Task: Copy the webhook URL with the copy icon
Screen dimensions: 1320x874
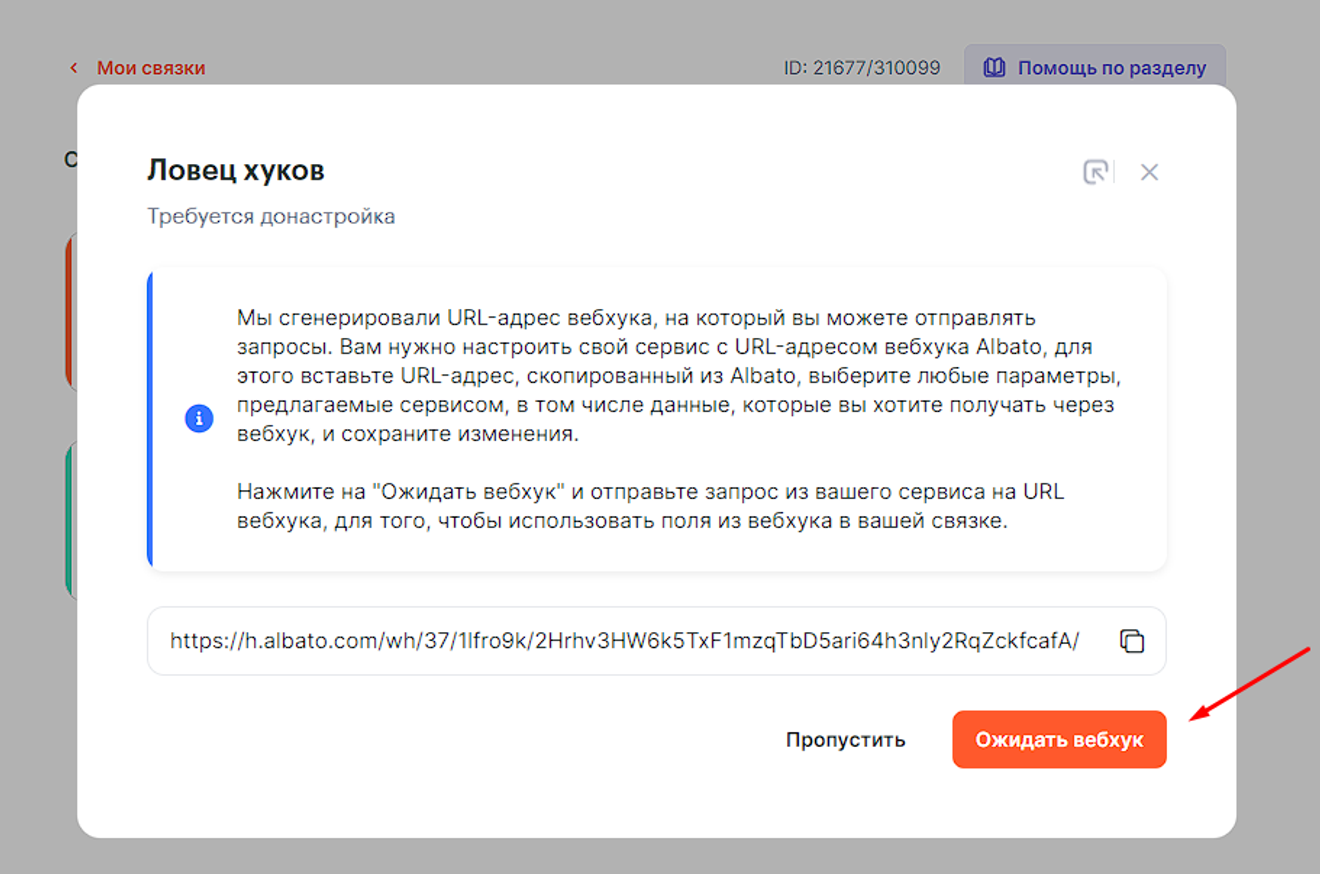Action: pyautogui.click(x=1131, y=641)
